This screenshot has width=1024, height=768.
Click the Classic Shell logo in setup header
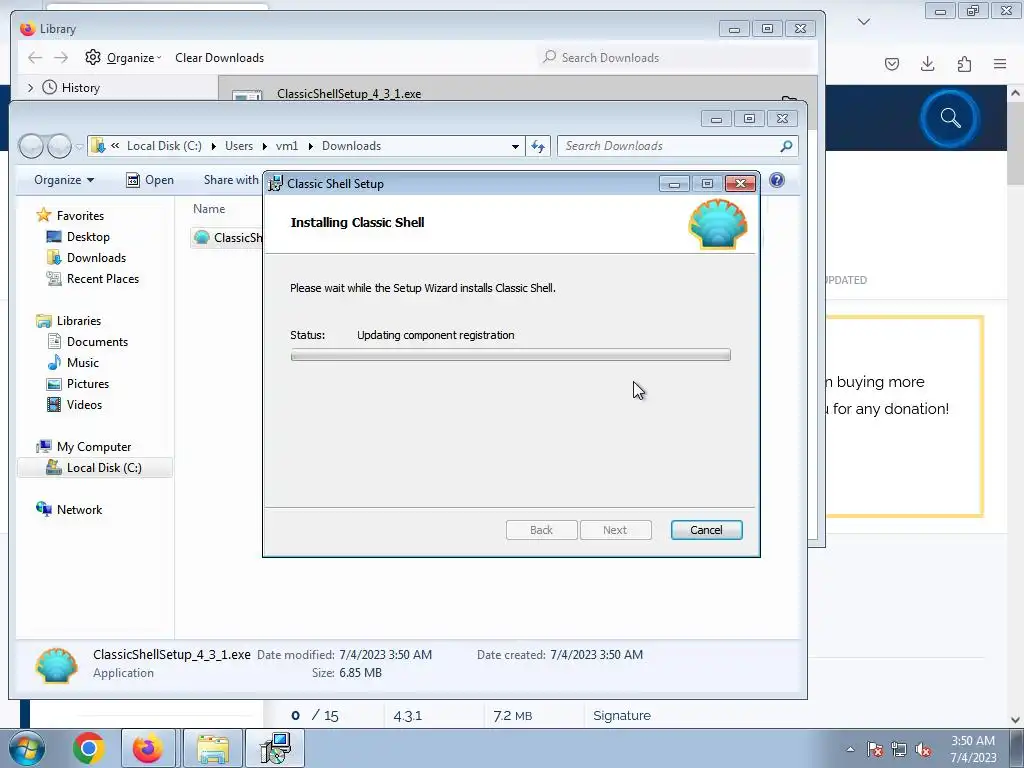tap(718, 224)
